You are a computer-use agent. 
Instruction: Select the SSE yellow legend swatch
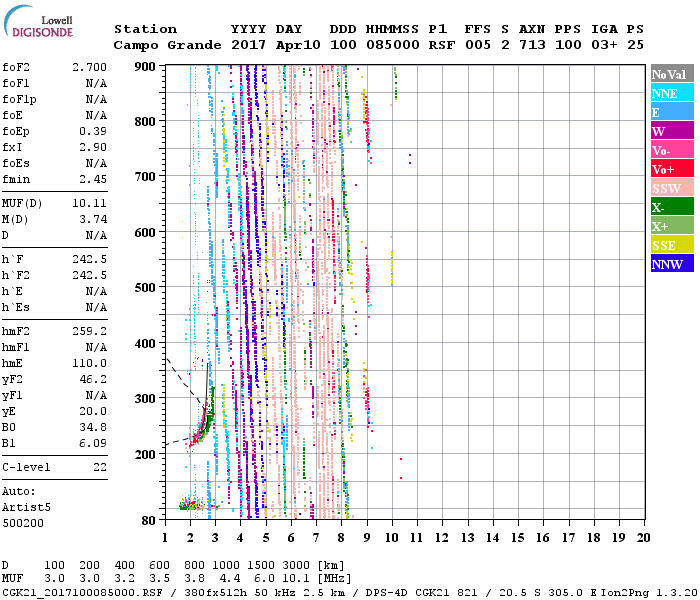670,245
